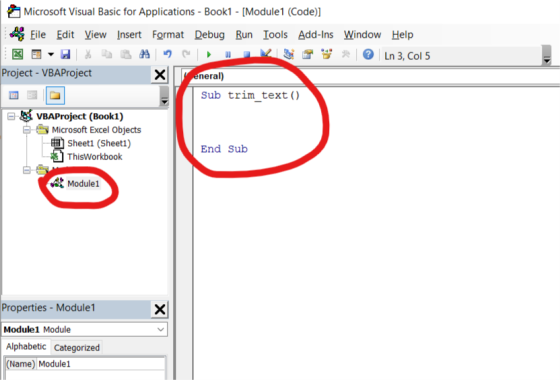Click the Redo toolbar icon
This screenshot has width=560, height=380.
coord(186,54)
